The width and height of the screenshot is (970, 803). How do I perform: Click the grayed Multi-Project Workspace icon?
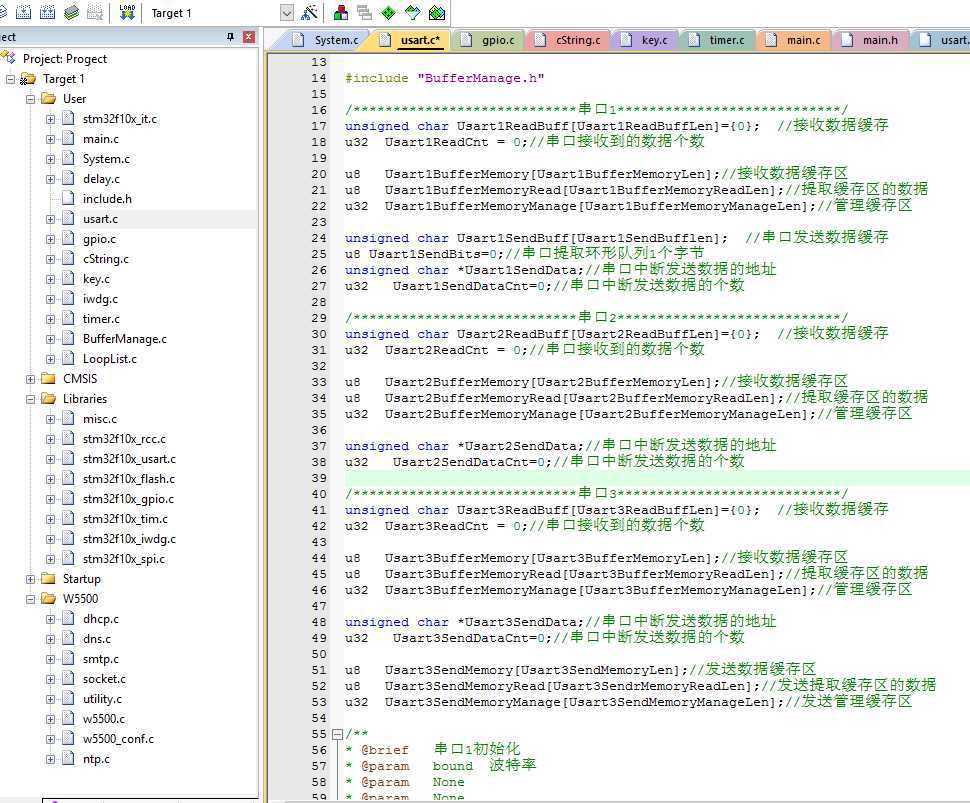[364, 12]
